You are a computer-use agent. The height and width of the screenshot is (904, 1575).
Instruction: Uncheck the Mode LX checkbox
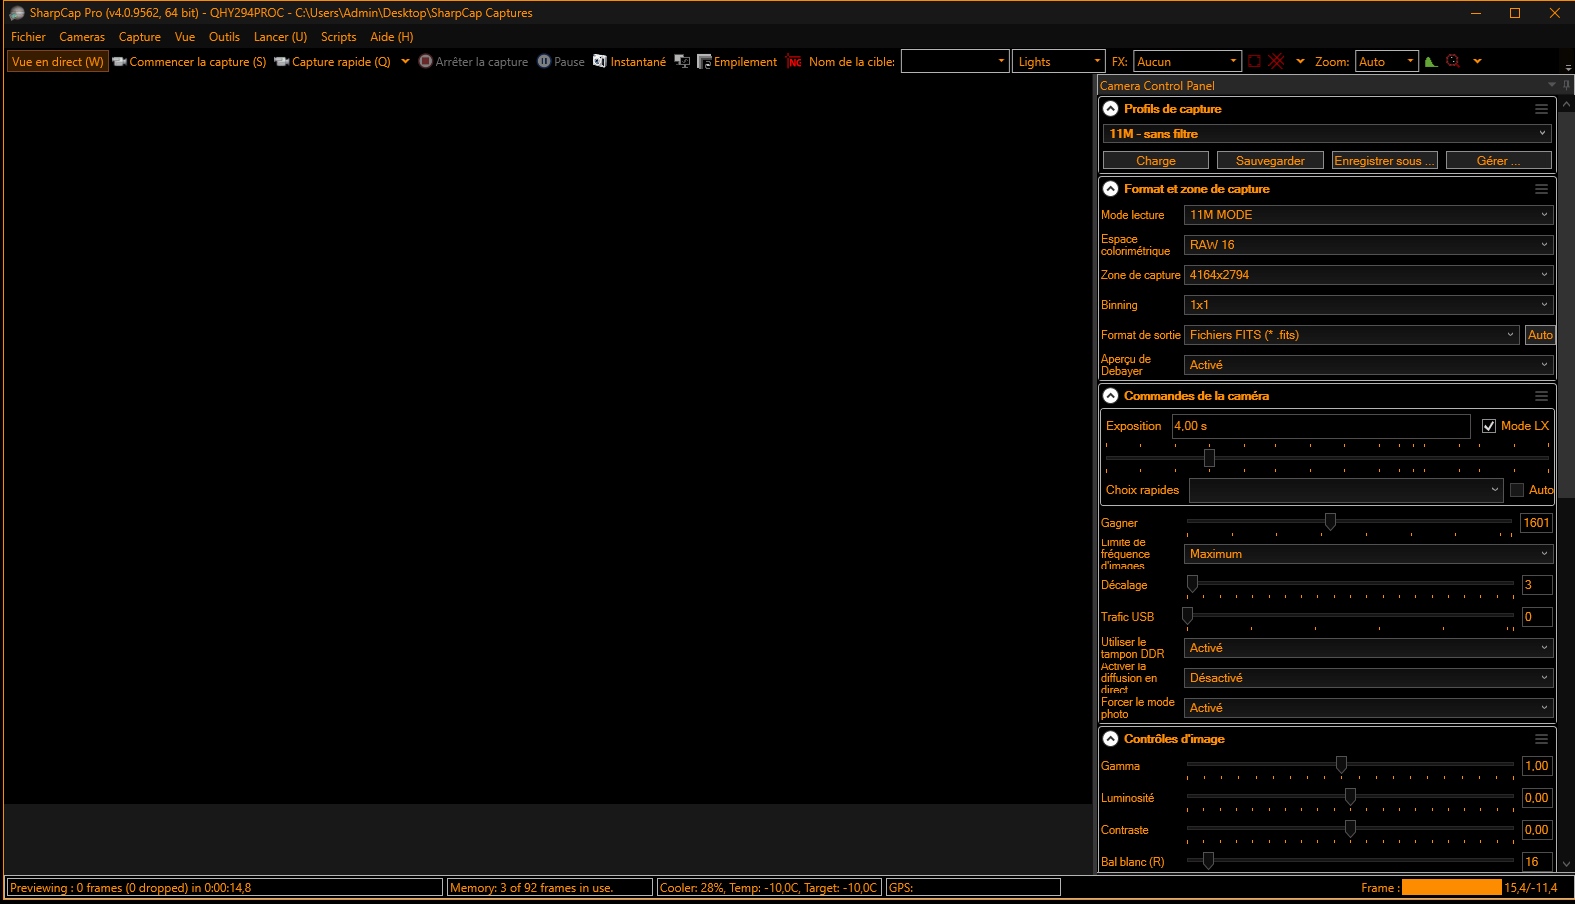coord(1489,426)
